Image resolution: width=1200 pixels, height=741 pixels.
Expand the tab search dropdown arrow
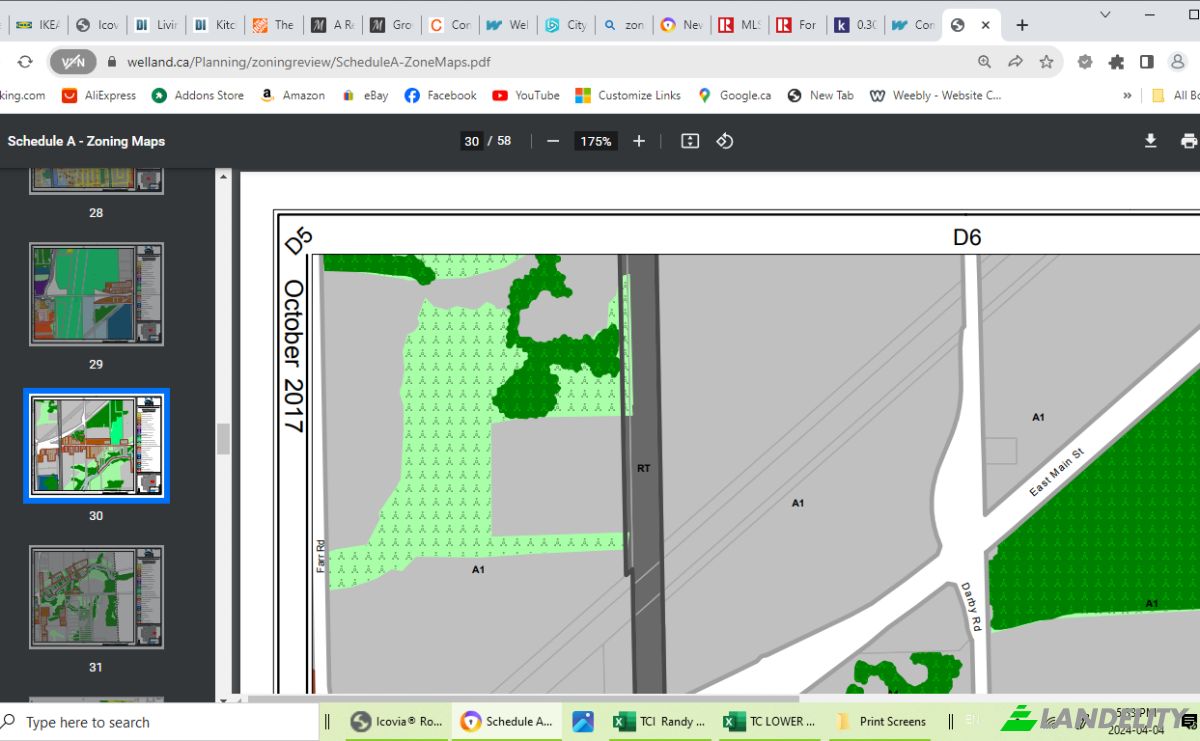(x=1105, y=15)
